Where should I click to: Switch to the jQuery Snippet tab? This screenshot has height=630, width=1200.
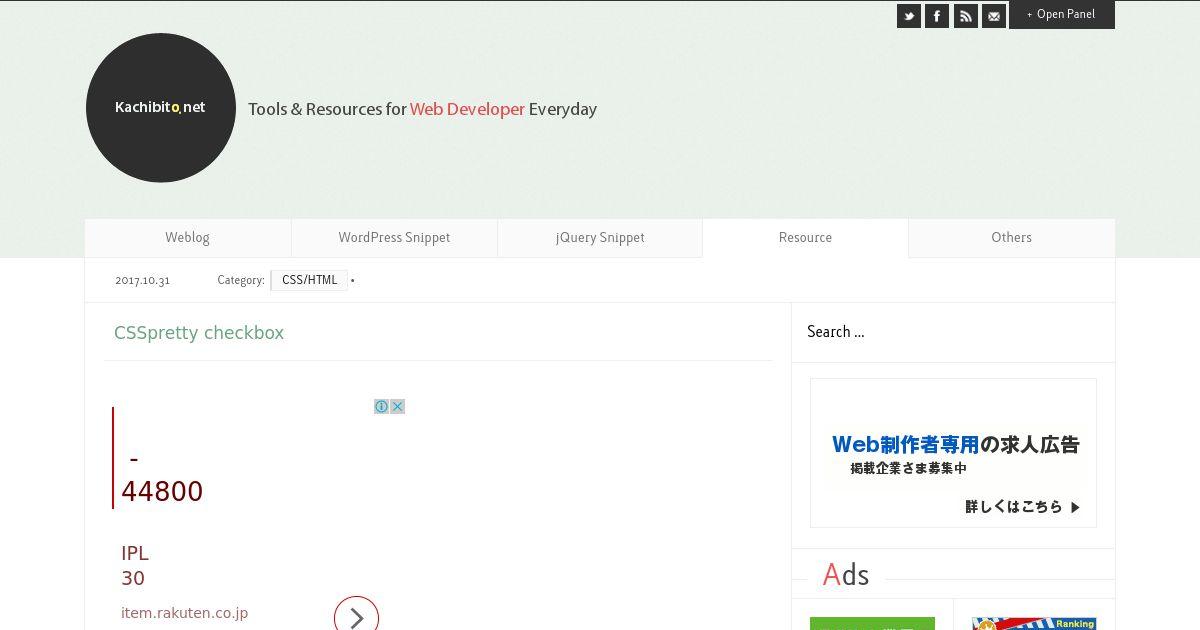pos(600,238)
